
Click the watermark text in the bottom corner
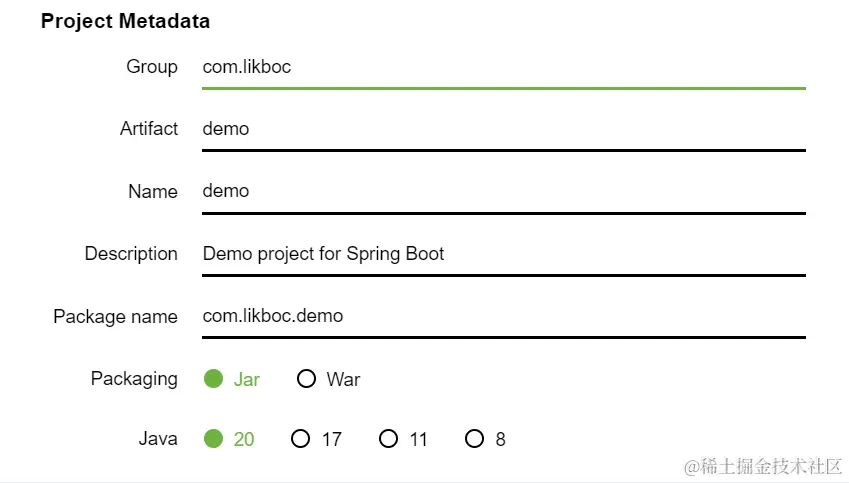(763, 467)
